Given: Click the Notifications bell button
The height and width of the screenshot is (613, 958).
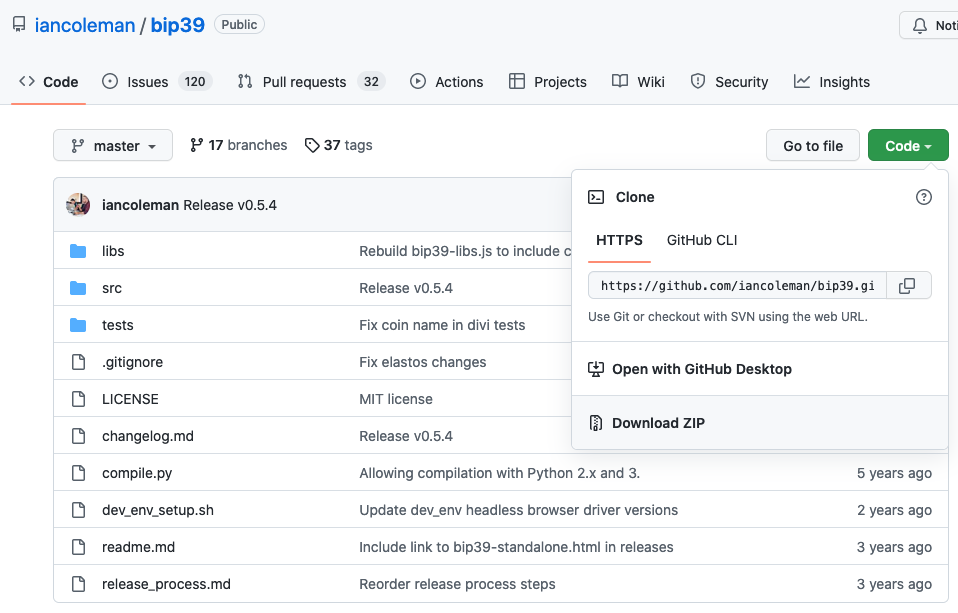Looking at the screenshot, I should pos(930,26).
